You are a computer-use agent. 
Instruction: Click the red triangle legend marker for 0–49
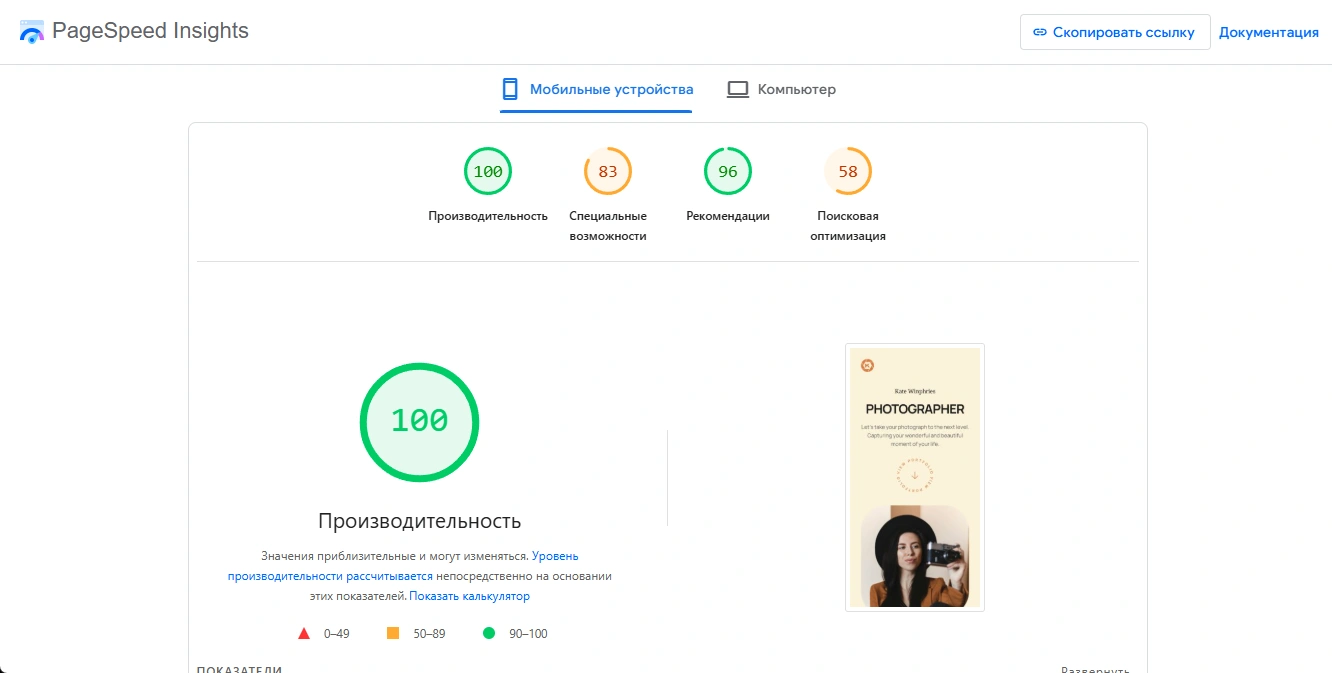[x=304, y=633]
